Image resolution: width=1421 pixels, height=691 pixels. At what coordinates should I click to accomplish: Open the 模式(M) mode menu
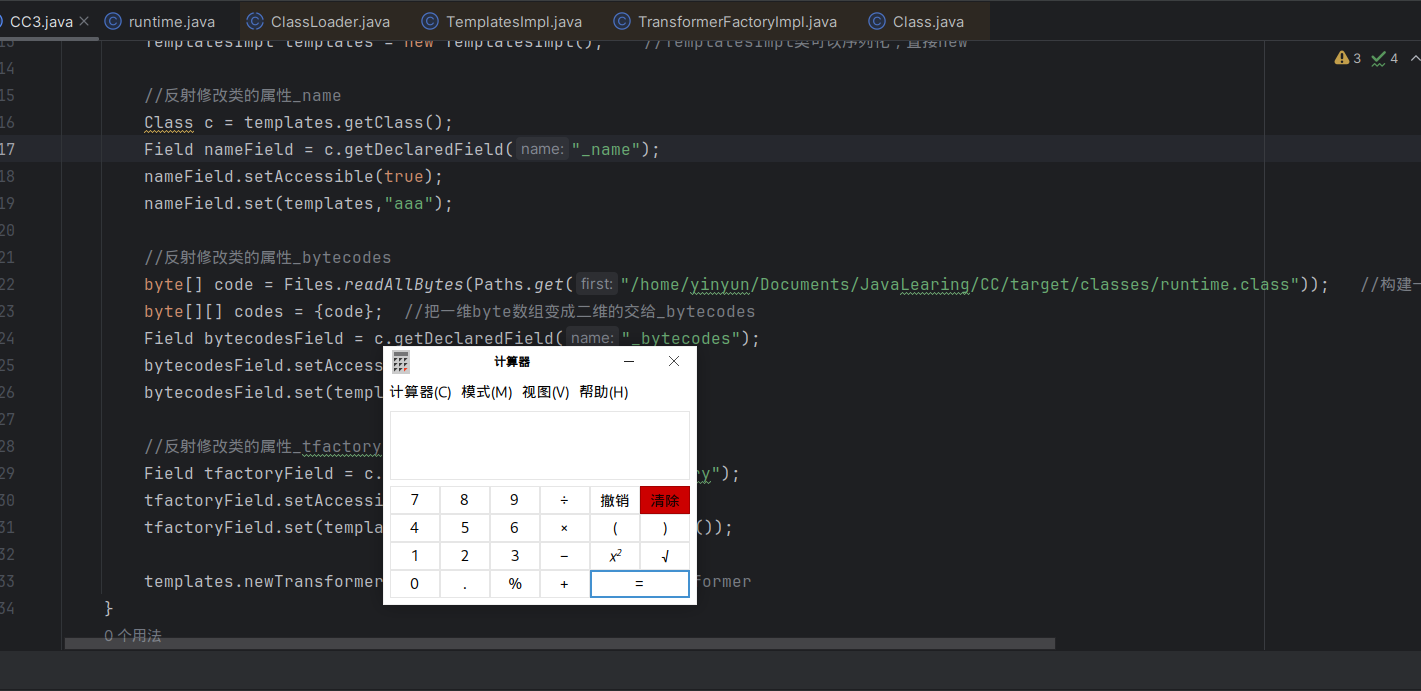[487, 392]
